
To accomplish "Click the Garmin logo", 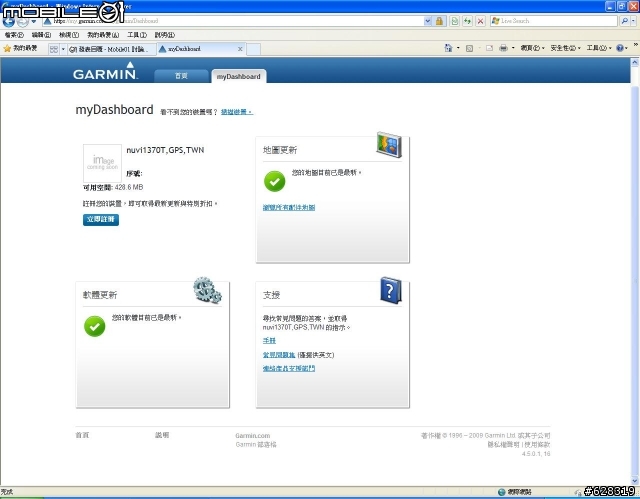I will pyautogui.click(x=105, y=71).
